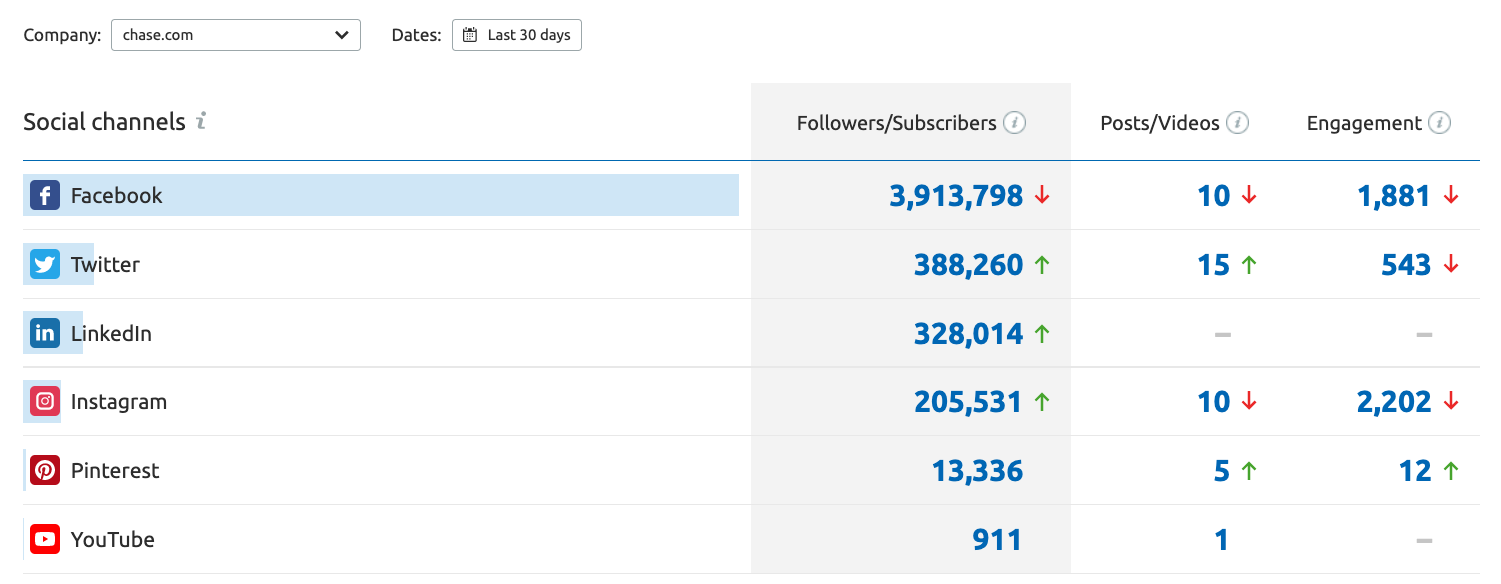The width and height of the screenshot is (1501, 584).
Task: Click the Posts/Videos info icon
Action: pos(1238,123)
